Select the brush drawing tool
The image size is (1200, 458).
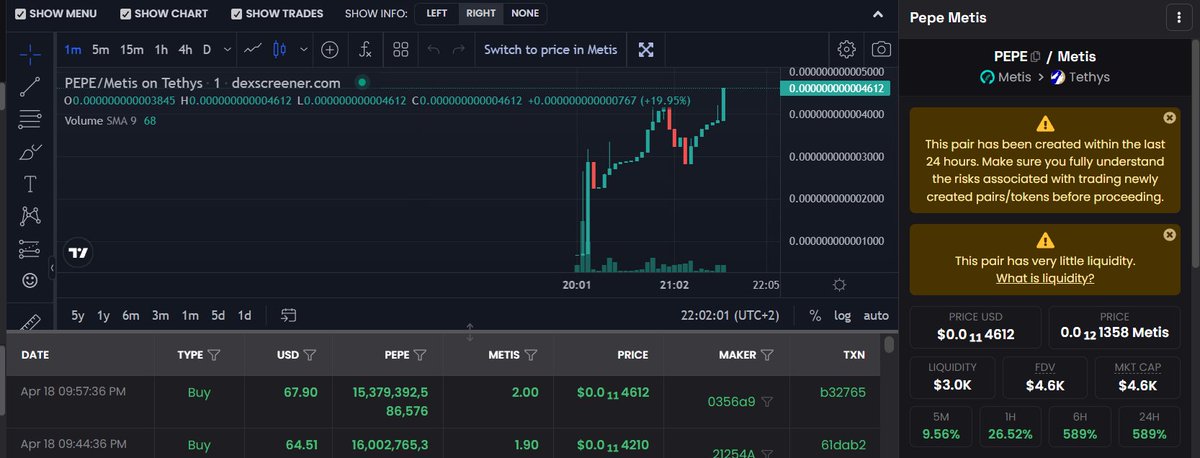click(x=30, y=152)
